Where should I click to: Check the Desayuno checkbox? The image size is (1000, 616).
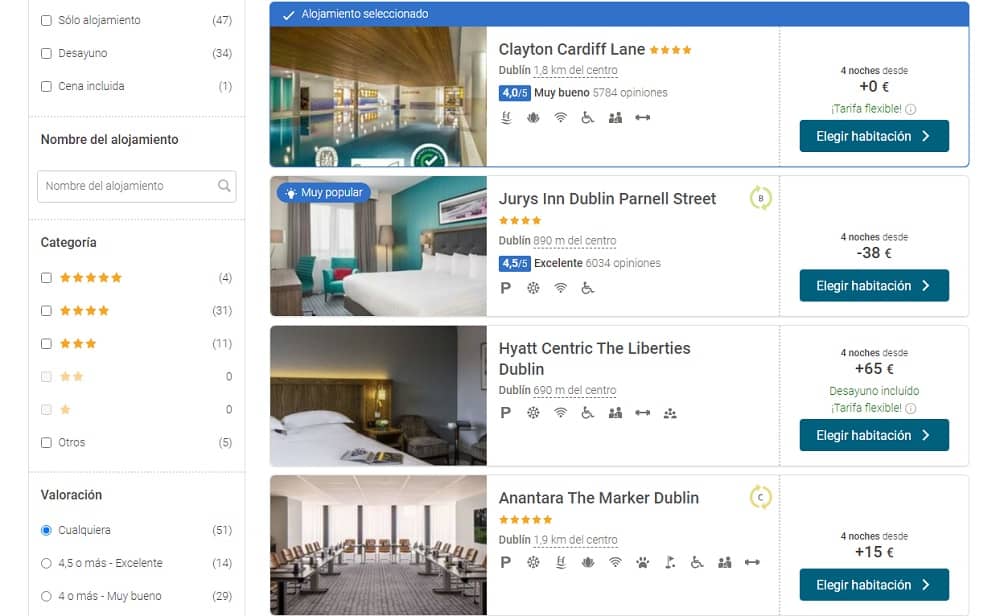(x=46, y=53)
